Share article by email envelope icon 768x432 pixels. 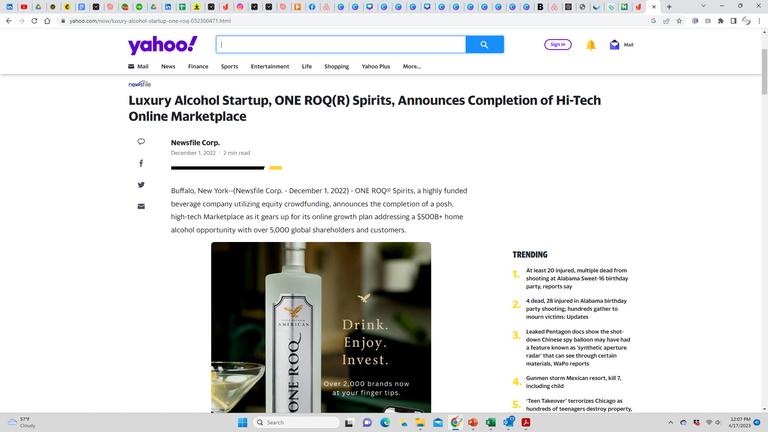[141, 206]
